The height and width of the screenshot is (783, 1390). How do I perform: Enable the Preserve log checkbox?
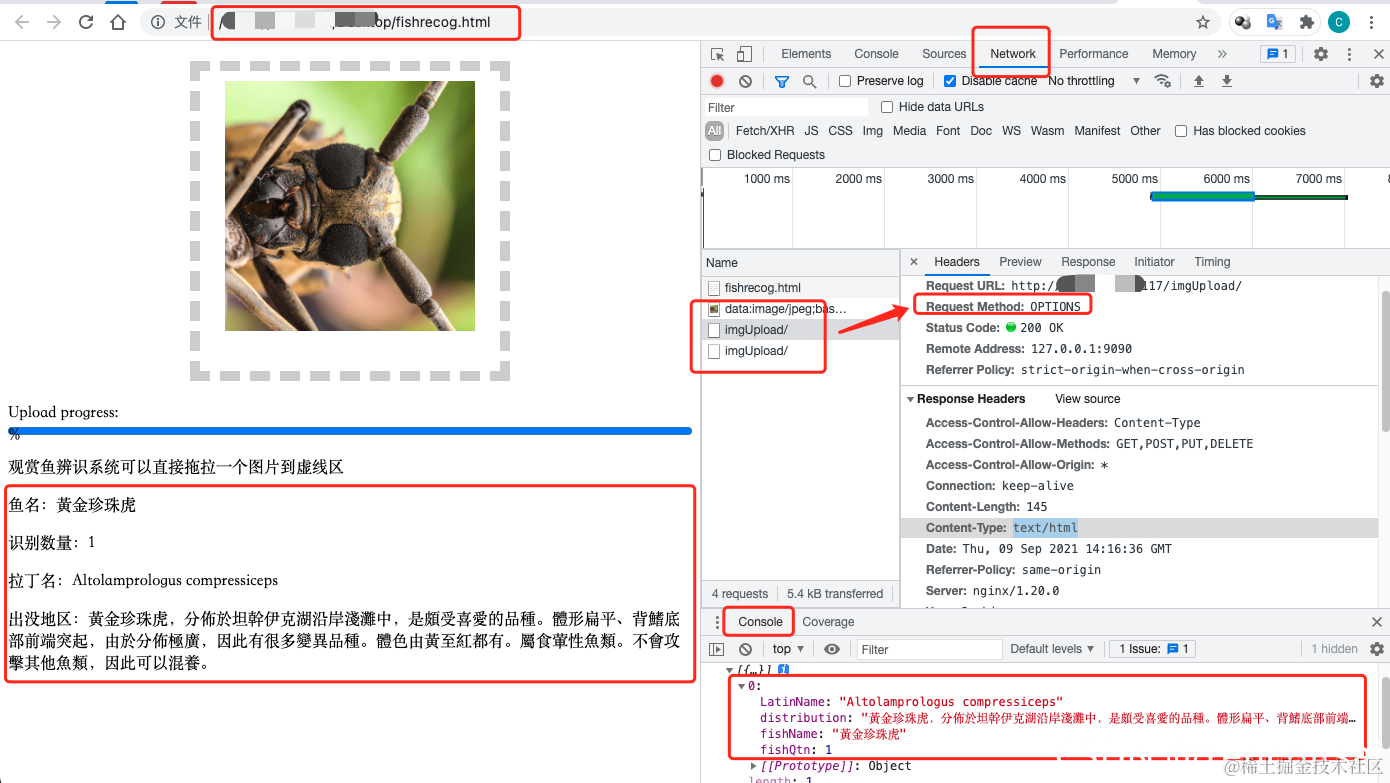[845, 80]
